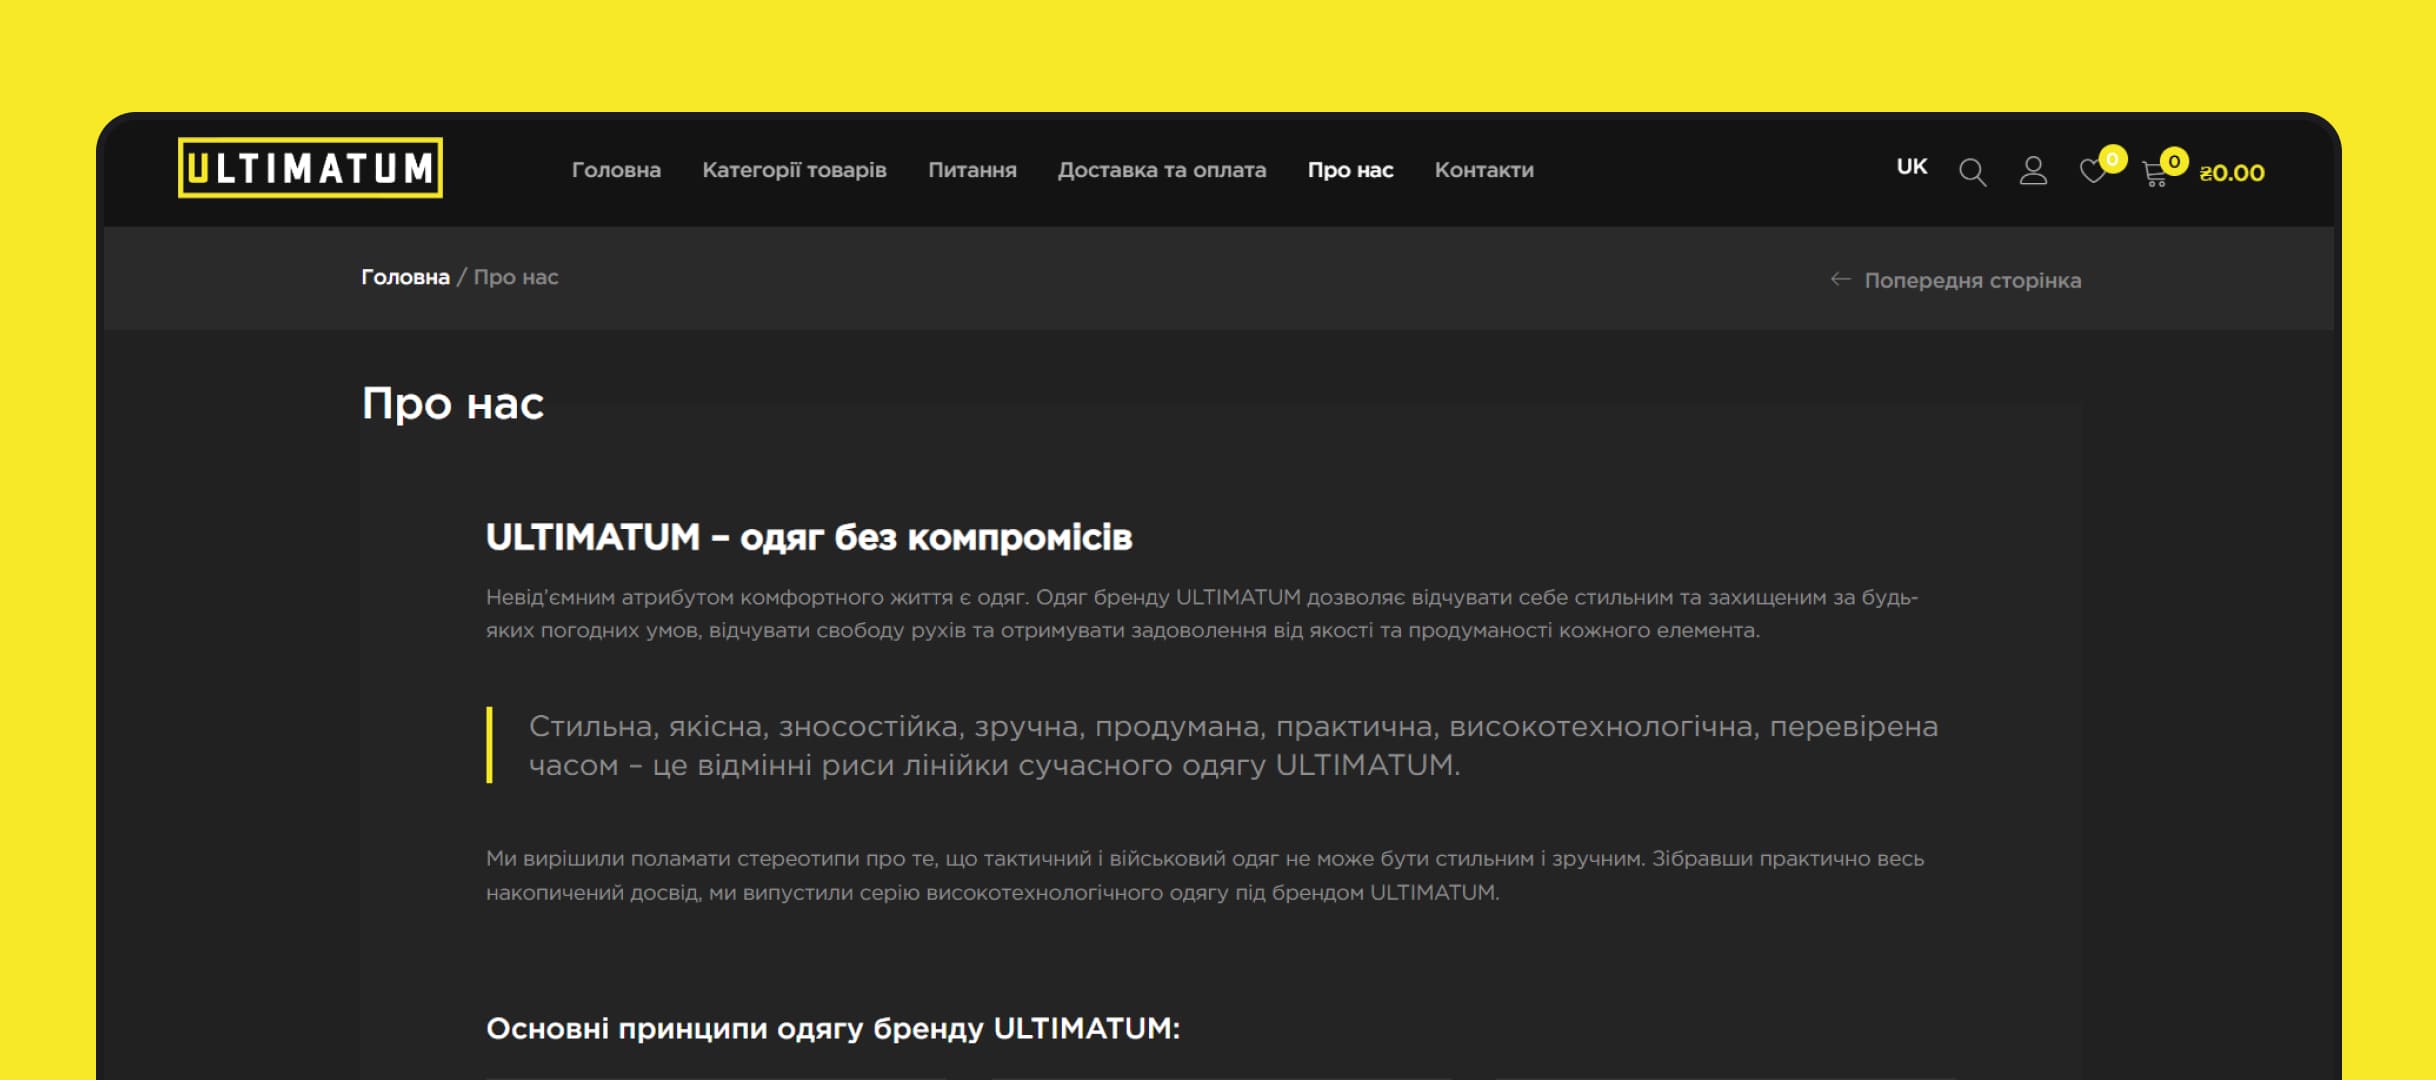Open the wishlist heart icon

click(2093, 171)
